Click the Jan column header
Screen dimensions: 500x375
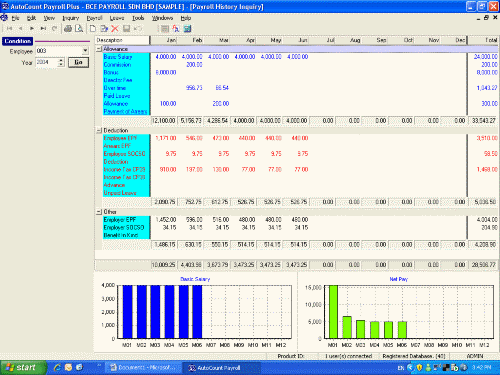click(164, 40)
